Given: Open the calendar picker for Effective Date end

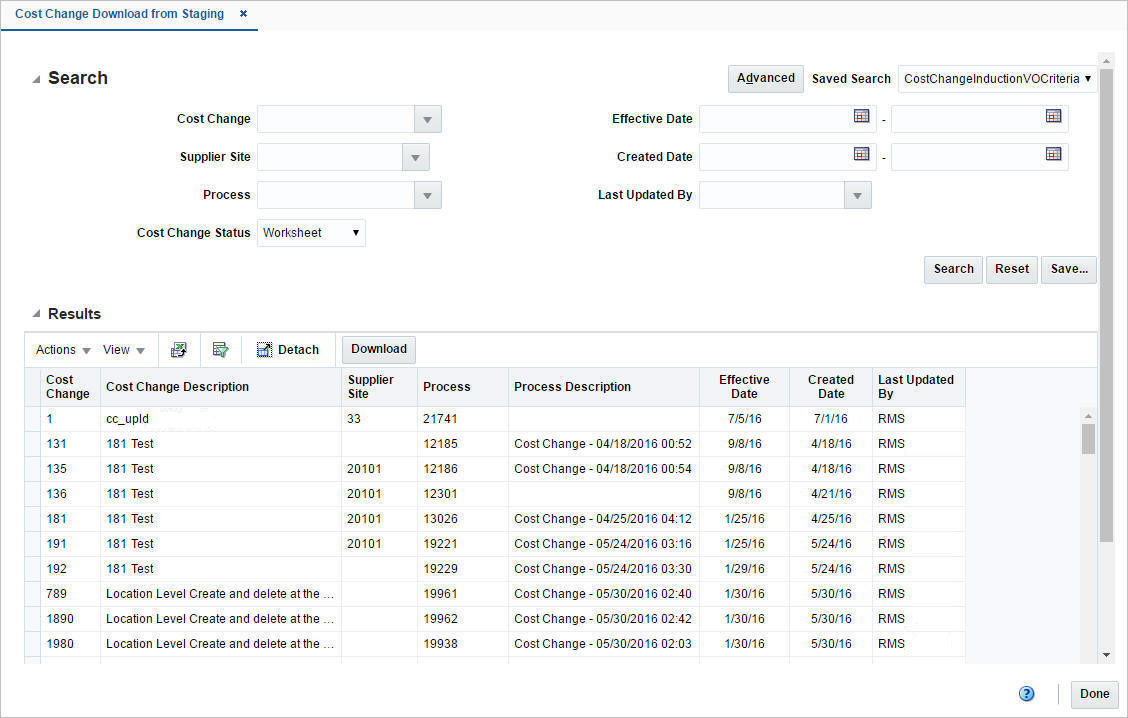Looking at the screenshot, I should [x=1053, y=117].
